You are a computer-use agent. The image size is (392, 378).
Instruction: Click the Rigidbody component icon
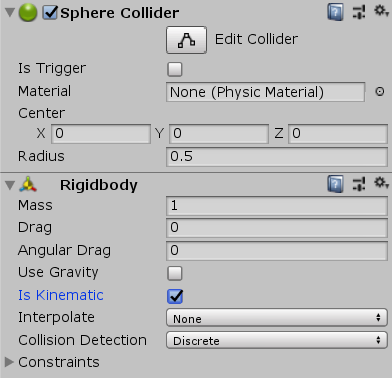pyautogui.click(x=28, y=184)
